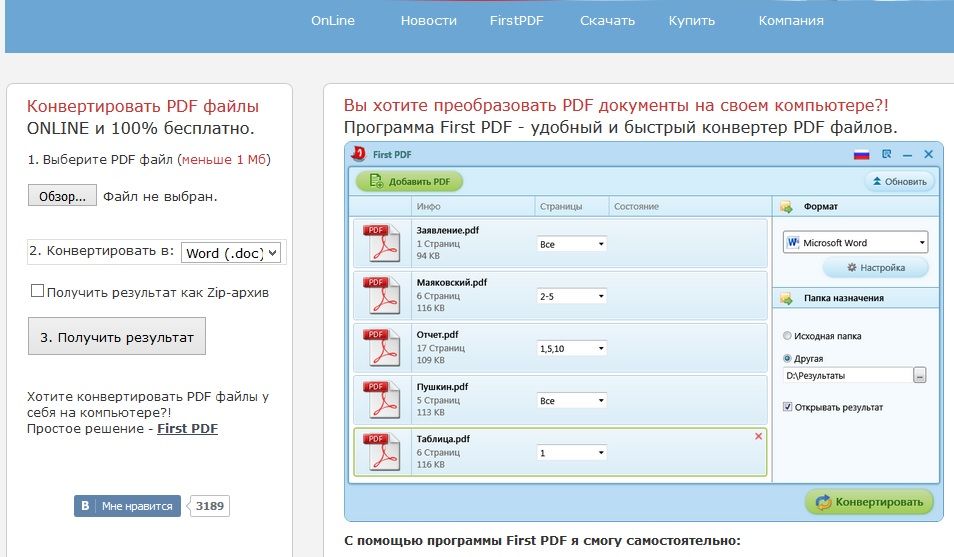Image resolution: width=954 pixels, height=557 pixels.
Task: Open the Скачать menu item
Action: (x=607, y=21)
